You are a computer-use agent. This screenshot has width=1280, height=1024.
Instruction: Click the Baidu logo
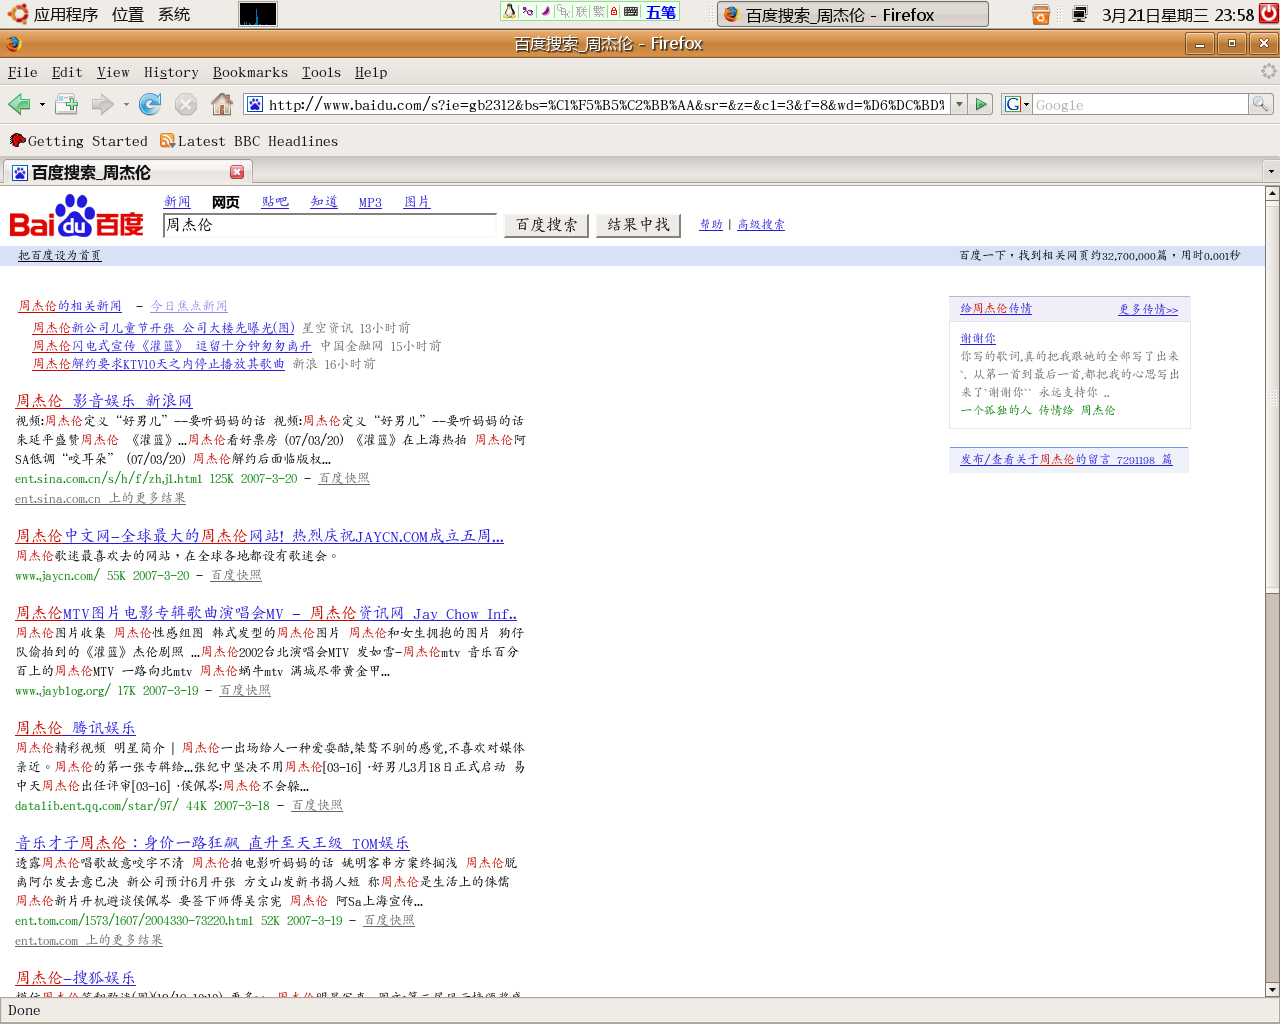coord(77,217)
